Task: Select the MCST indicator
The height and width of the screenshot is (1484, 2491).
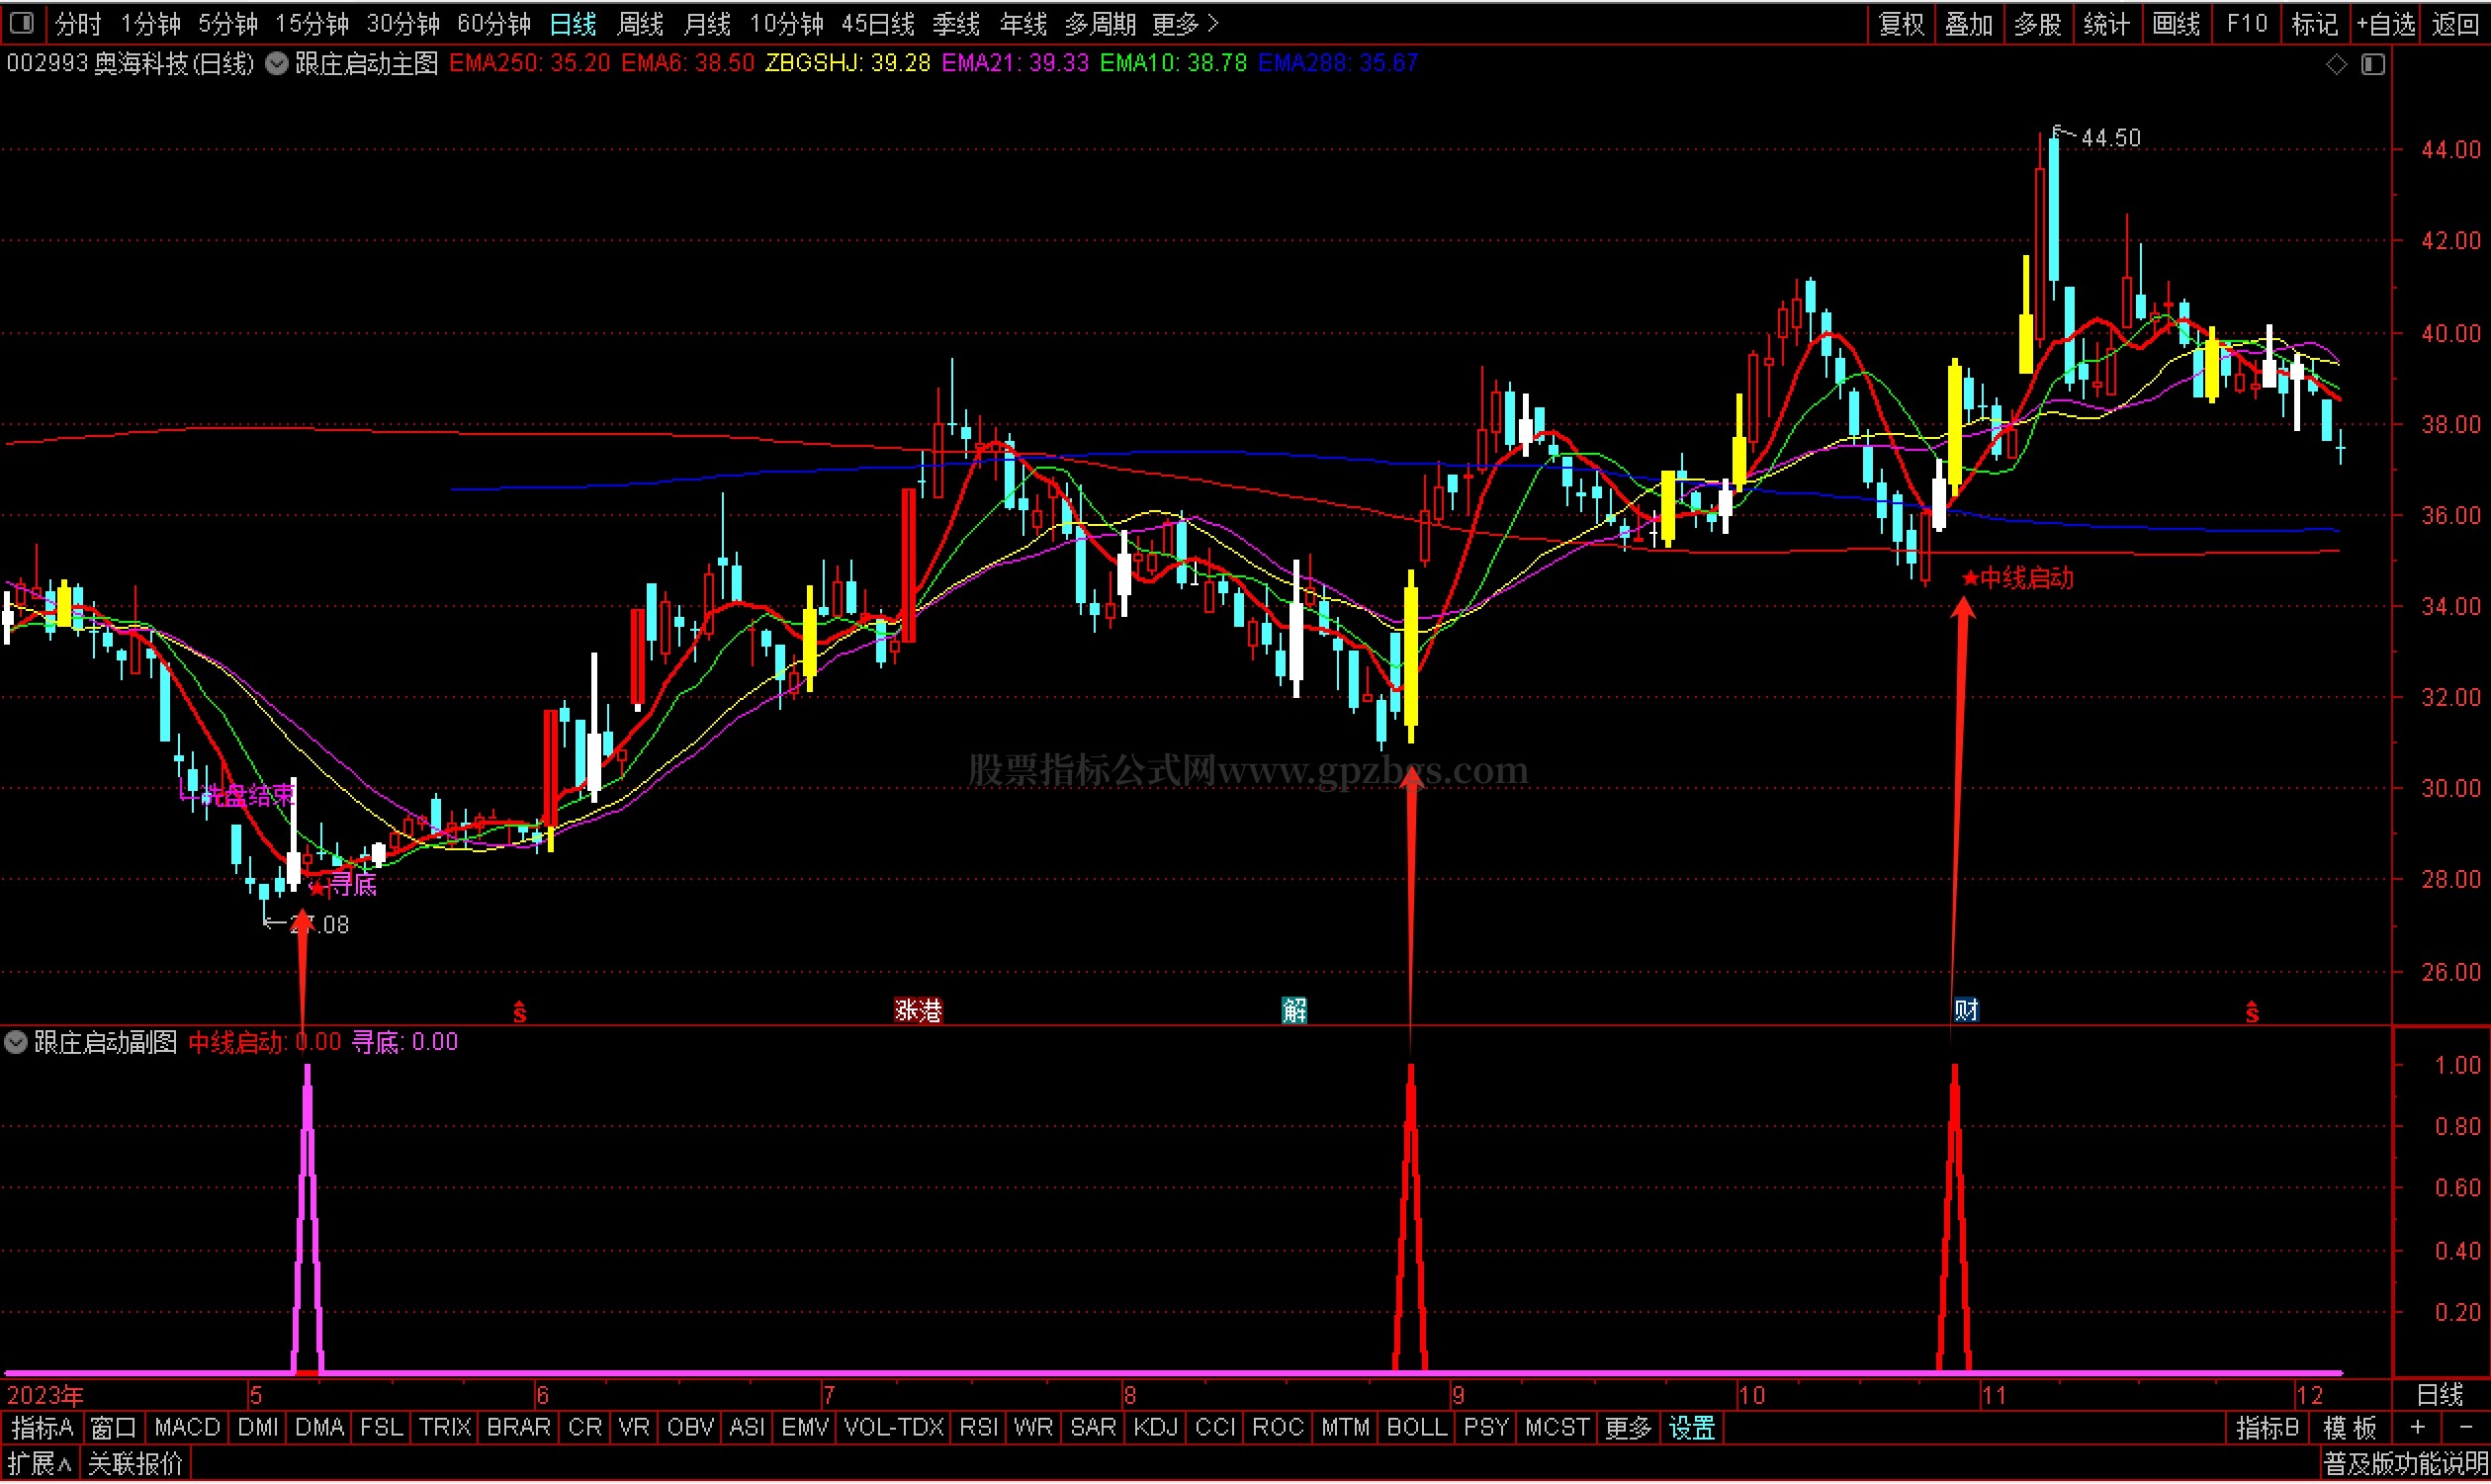Action: (x=1556, y=1429)
